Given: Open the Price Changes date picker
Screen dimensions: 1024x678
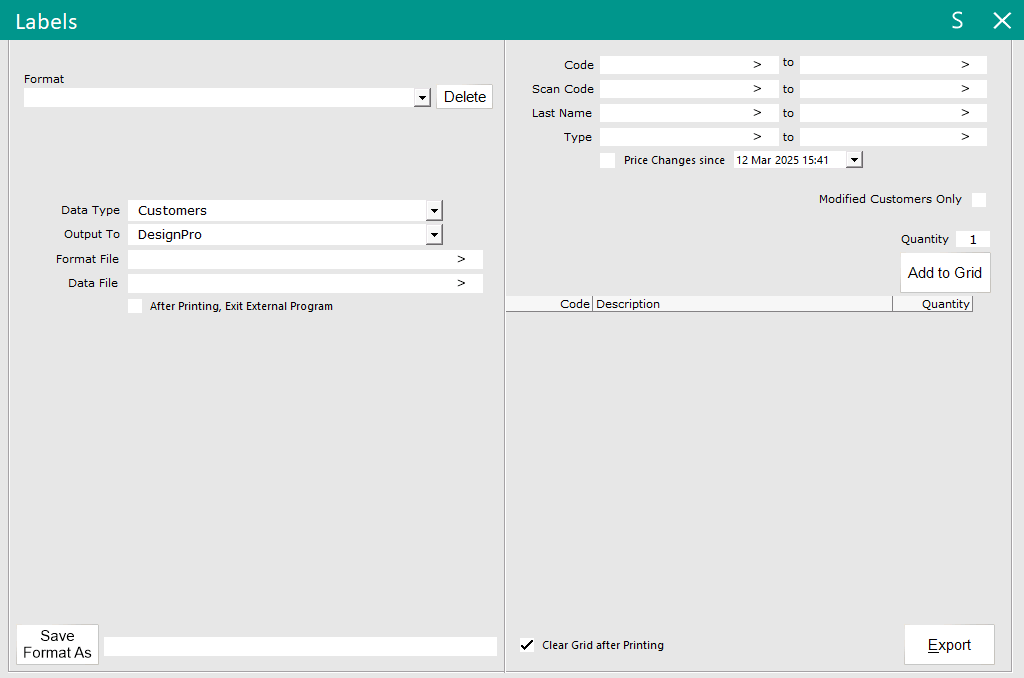Looking at the screenshot, I should (x=854, y=160).
